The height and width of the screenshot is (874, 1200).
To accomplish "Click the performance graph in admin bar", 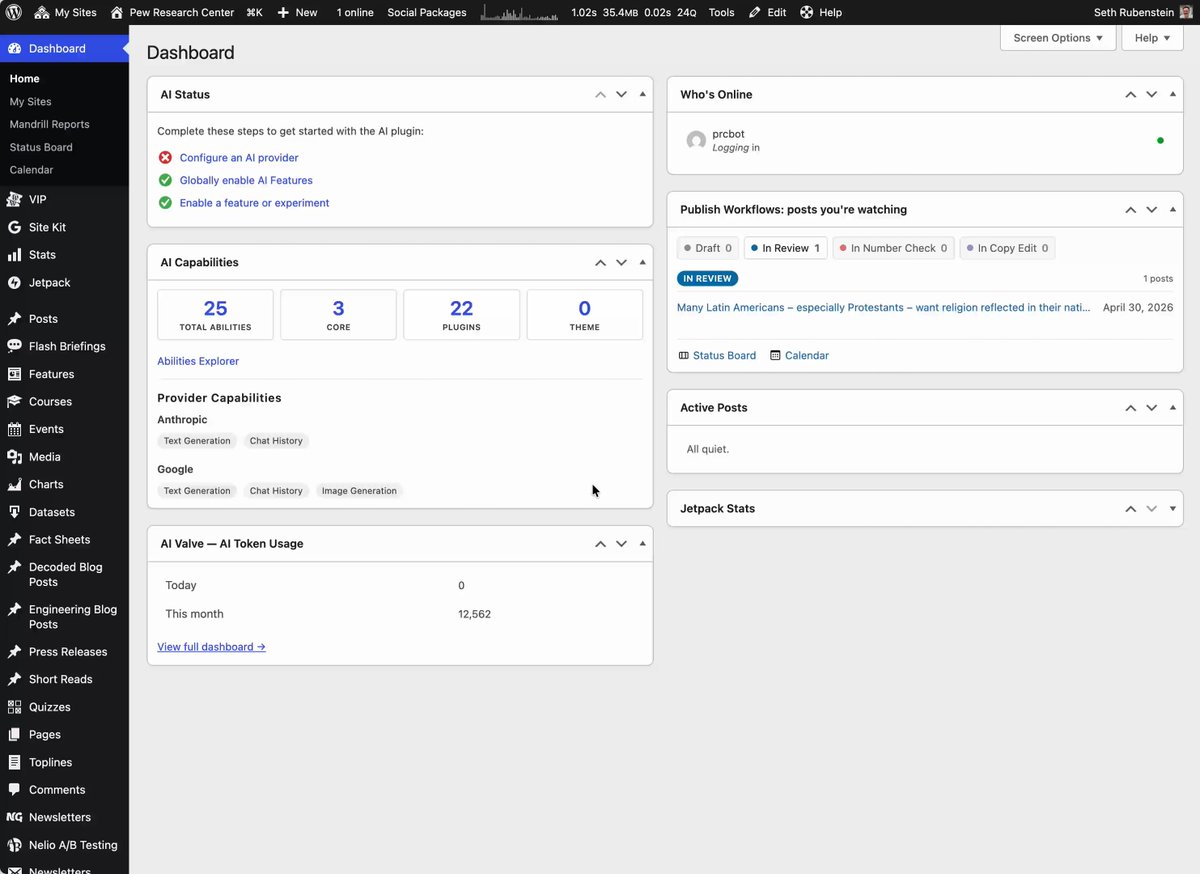I will (520, 13).
